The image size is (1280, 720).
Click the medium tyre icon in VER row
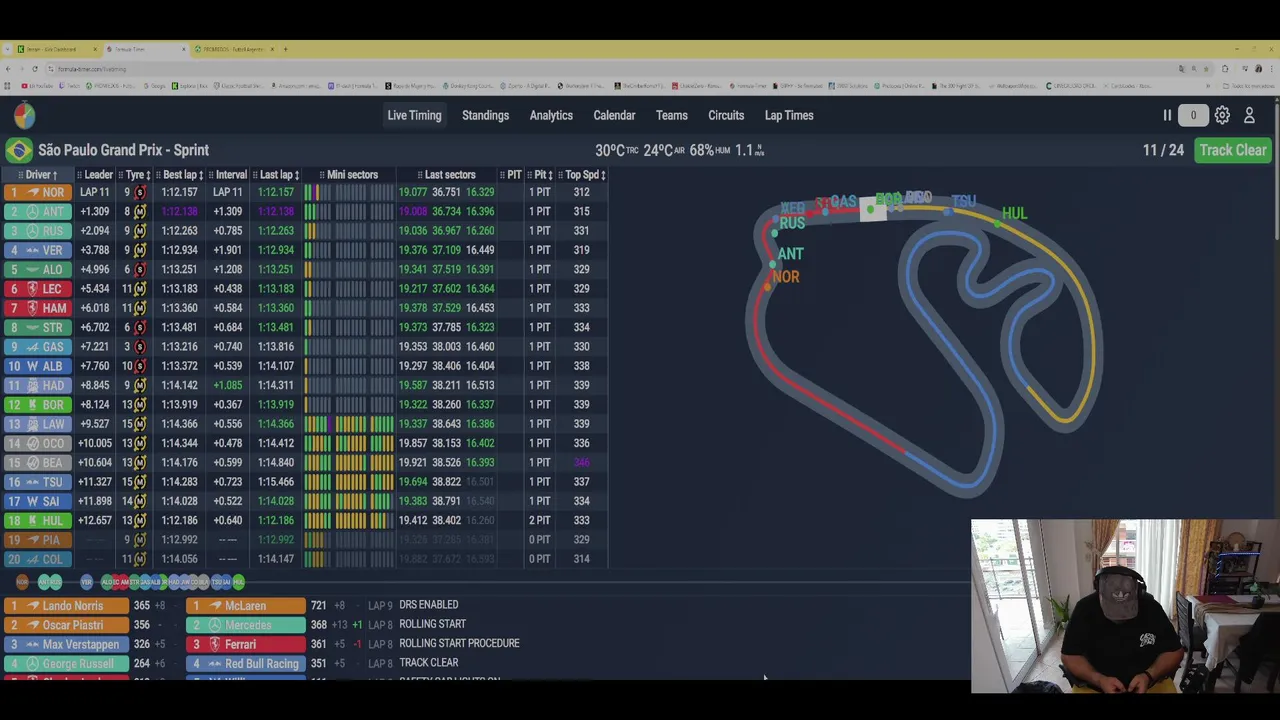140,250
